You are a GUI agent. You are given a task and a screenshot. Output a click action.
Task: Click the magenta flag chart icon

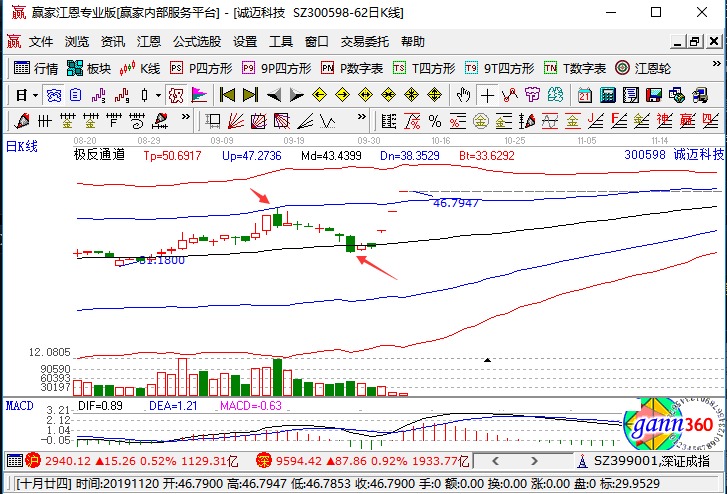[x=199, y=96]
